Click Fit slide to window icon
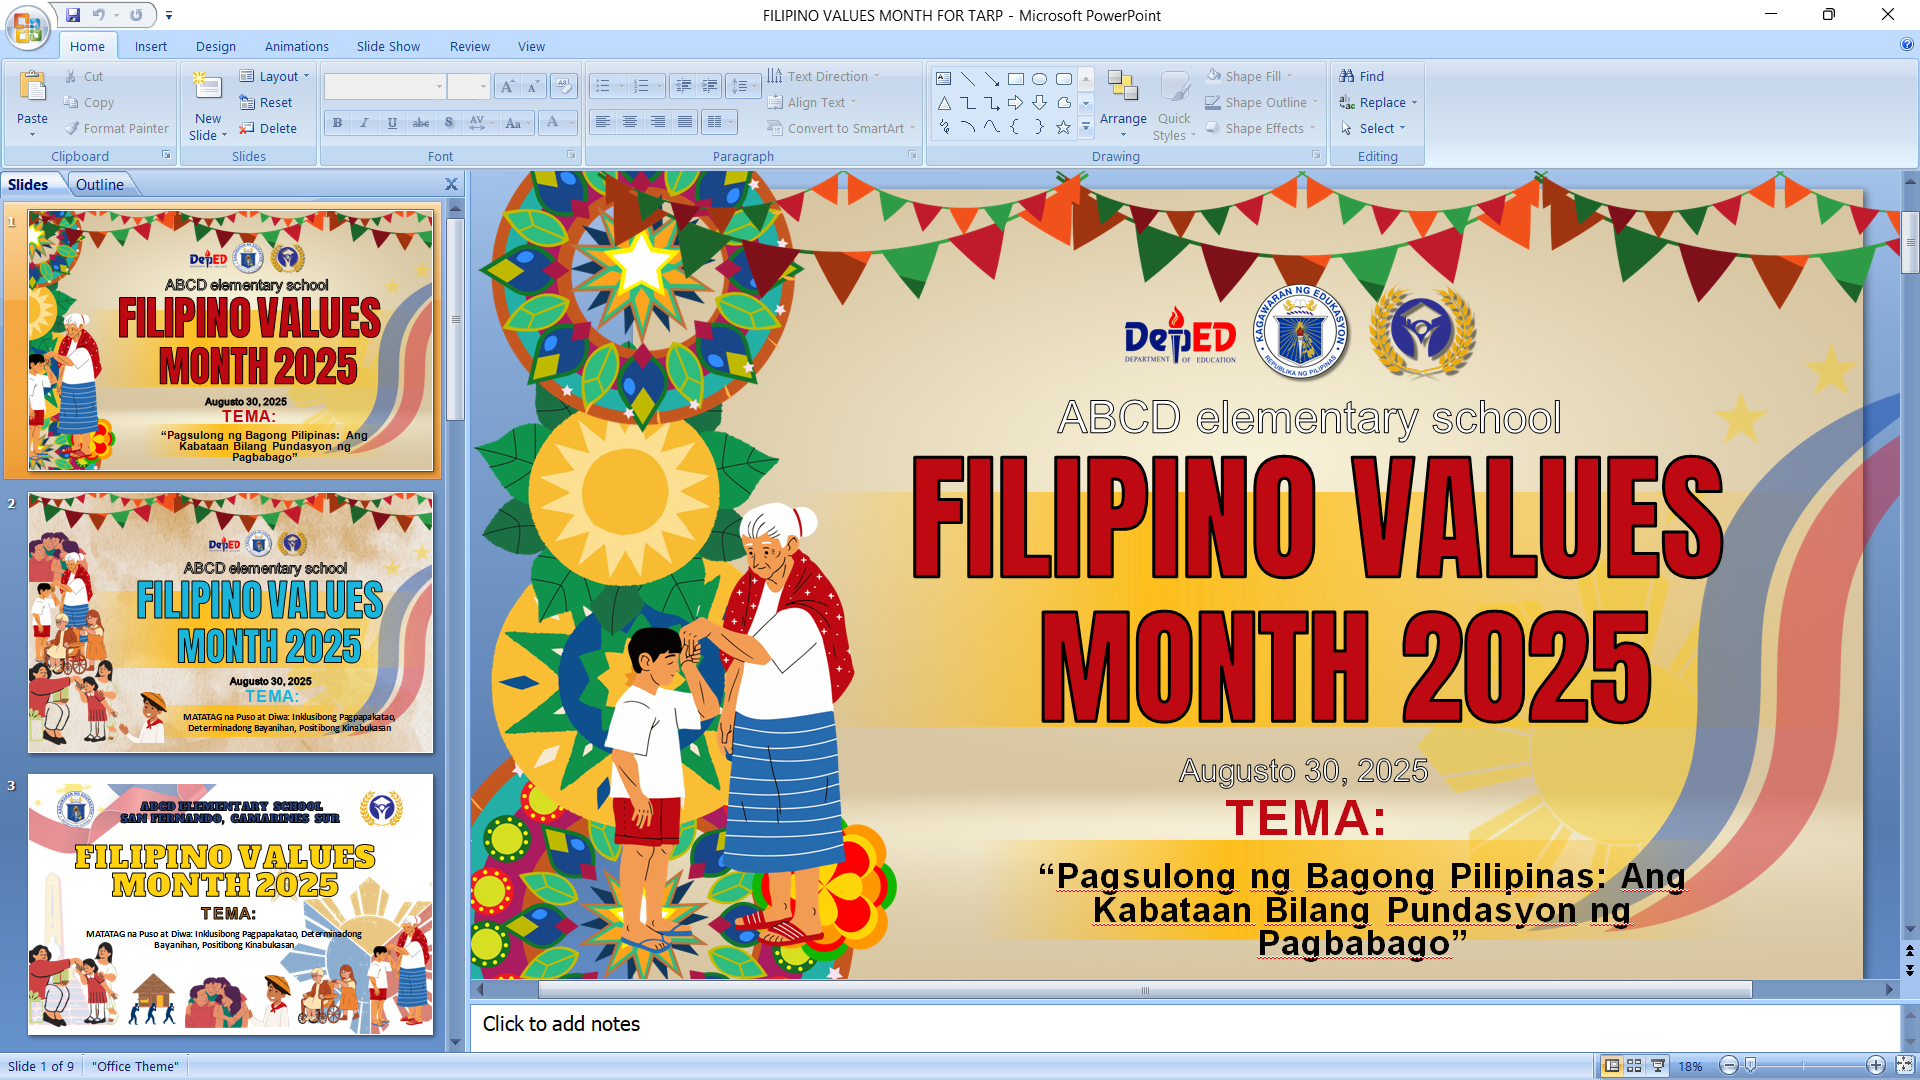 [x=1904, y=1066]
